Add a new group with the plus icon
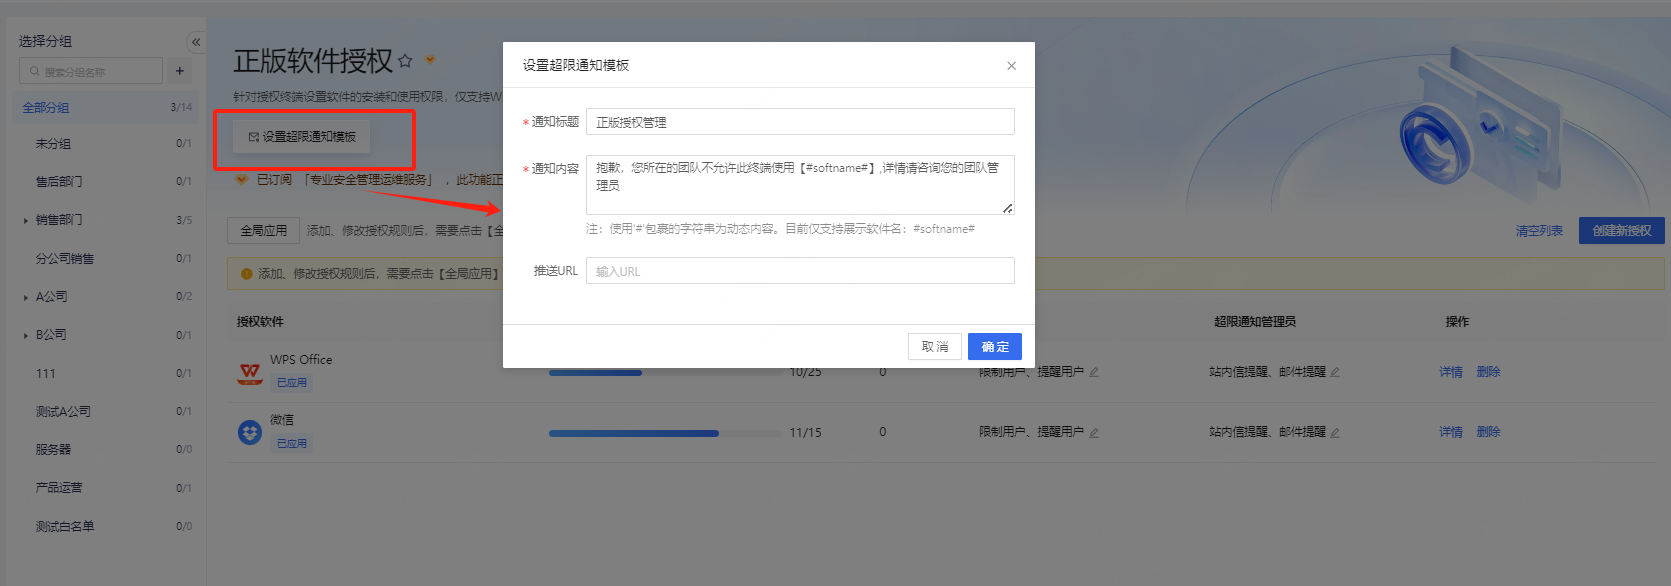Image resolution: width=1671 pixels, height=586 pixels. (180, 71)
